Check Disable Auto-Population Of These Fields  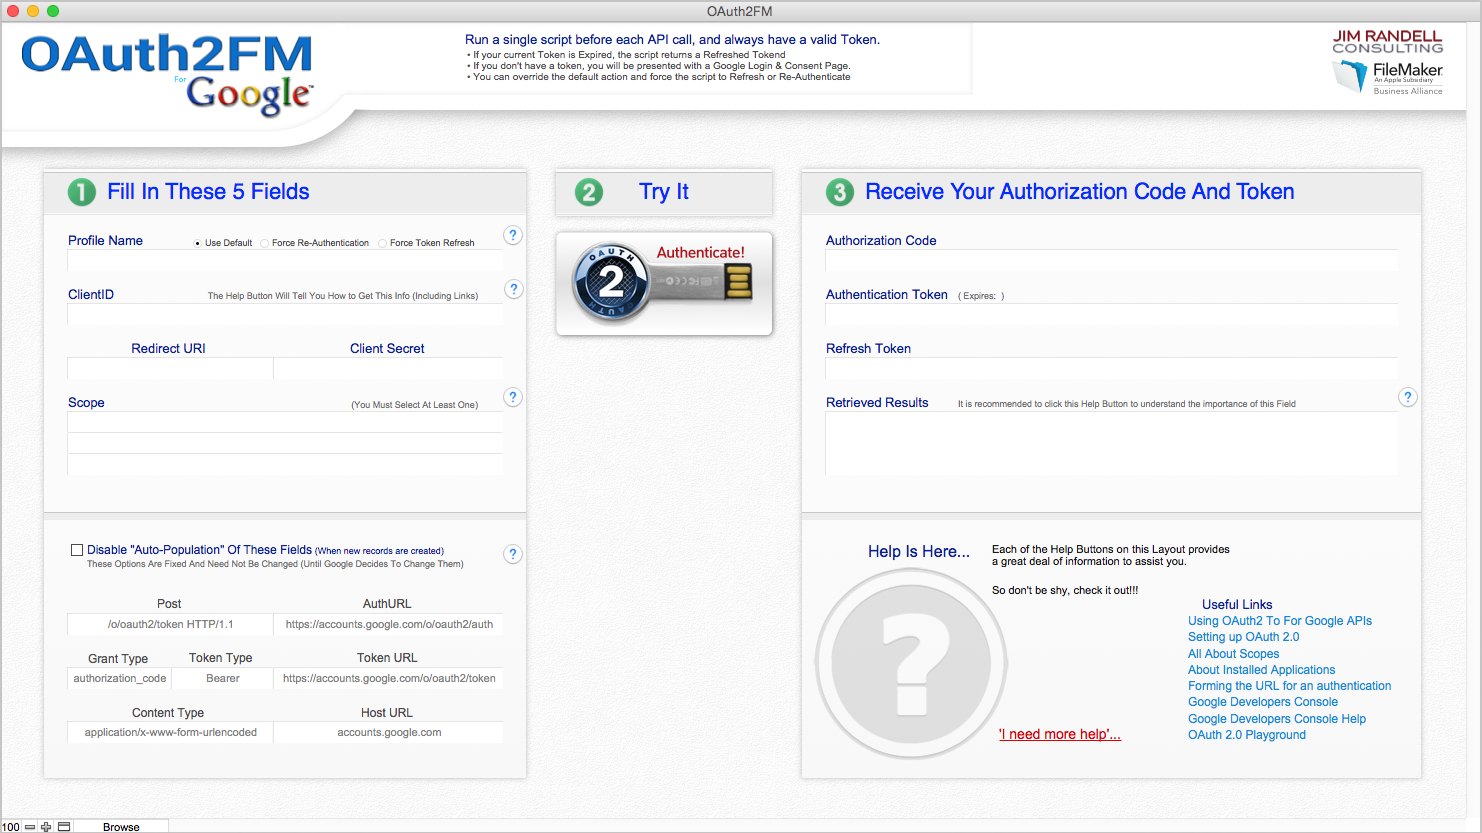pos(77,550)
